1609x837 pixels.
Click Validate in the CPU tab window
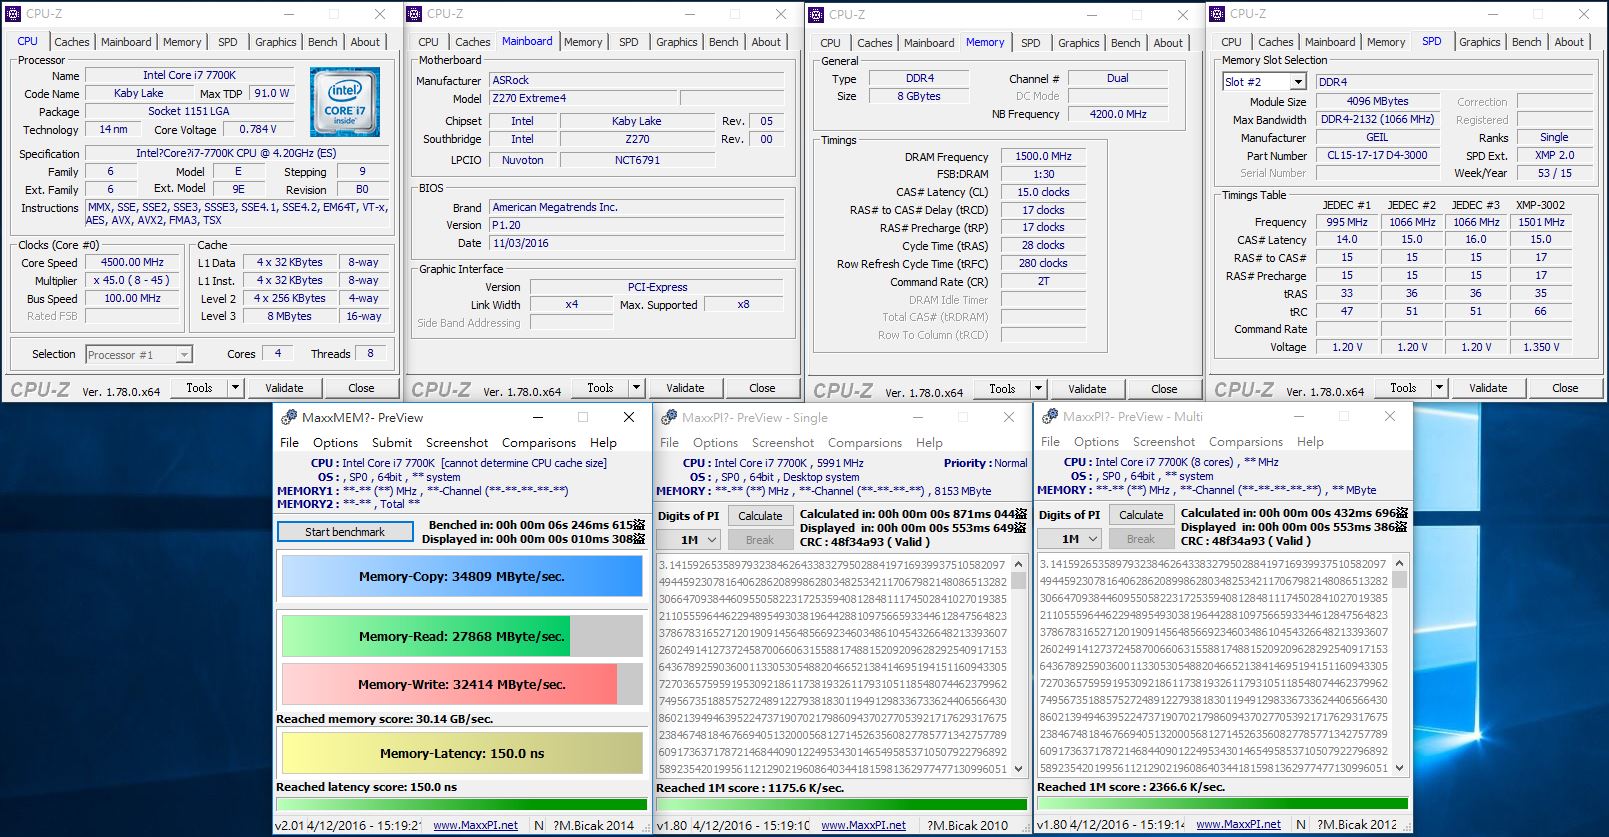pyautogui.click(x=284, y=388)
